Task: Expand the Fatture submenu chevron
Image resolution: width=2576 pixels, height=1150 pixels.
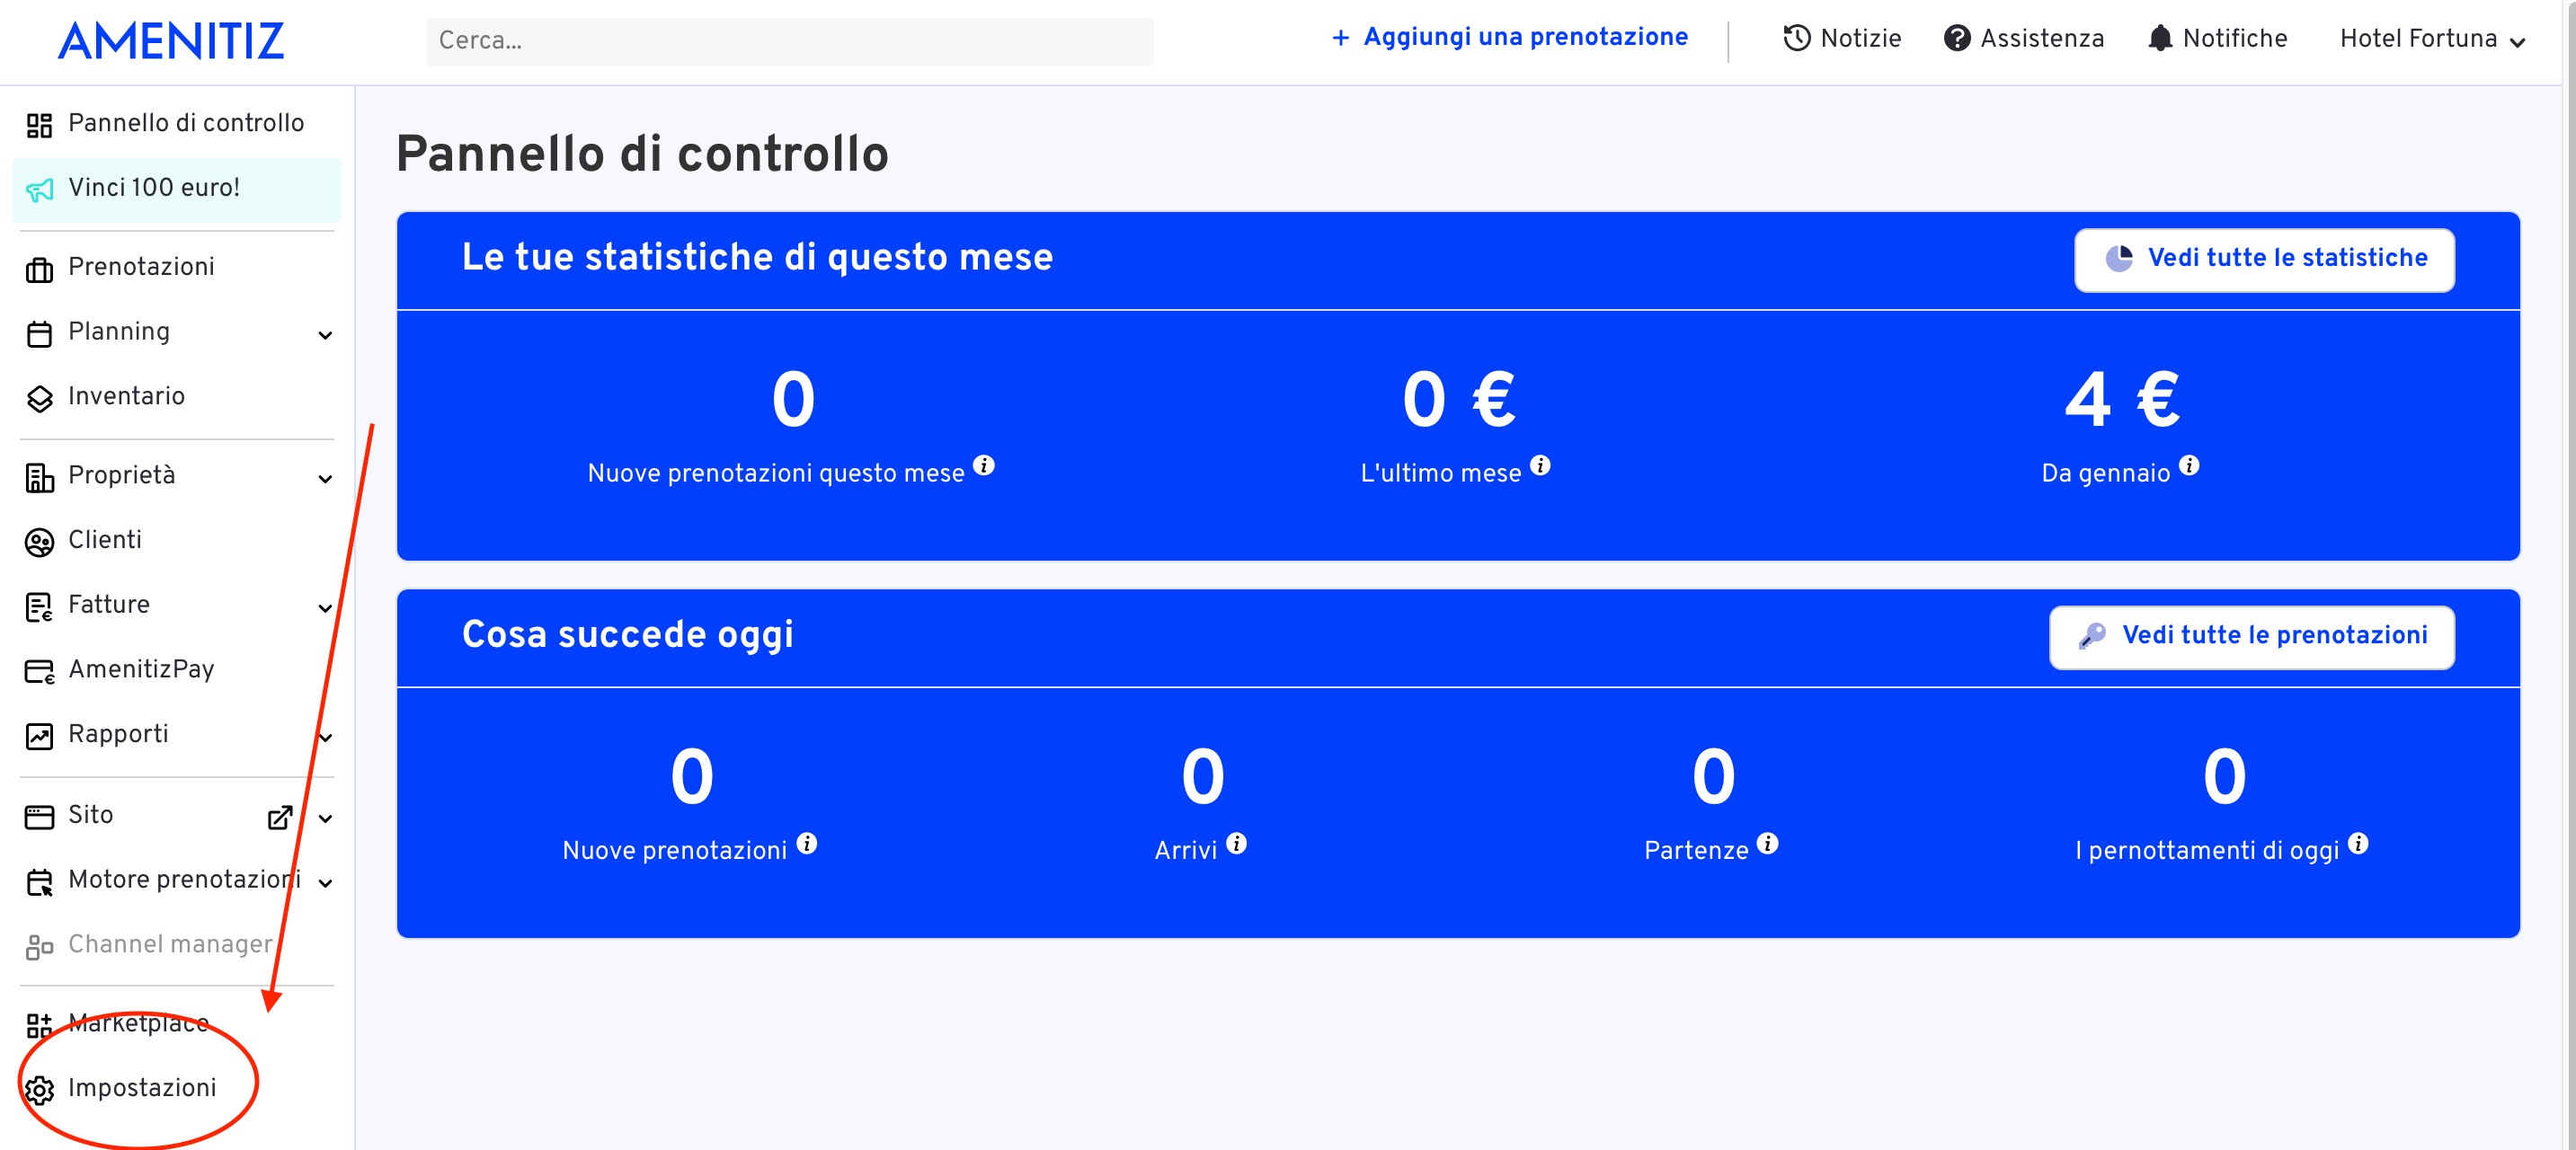Action: [325, 608]
